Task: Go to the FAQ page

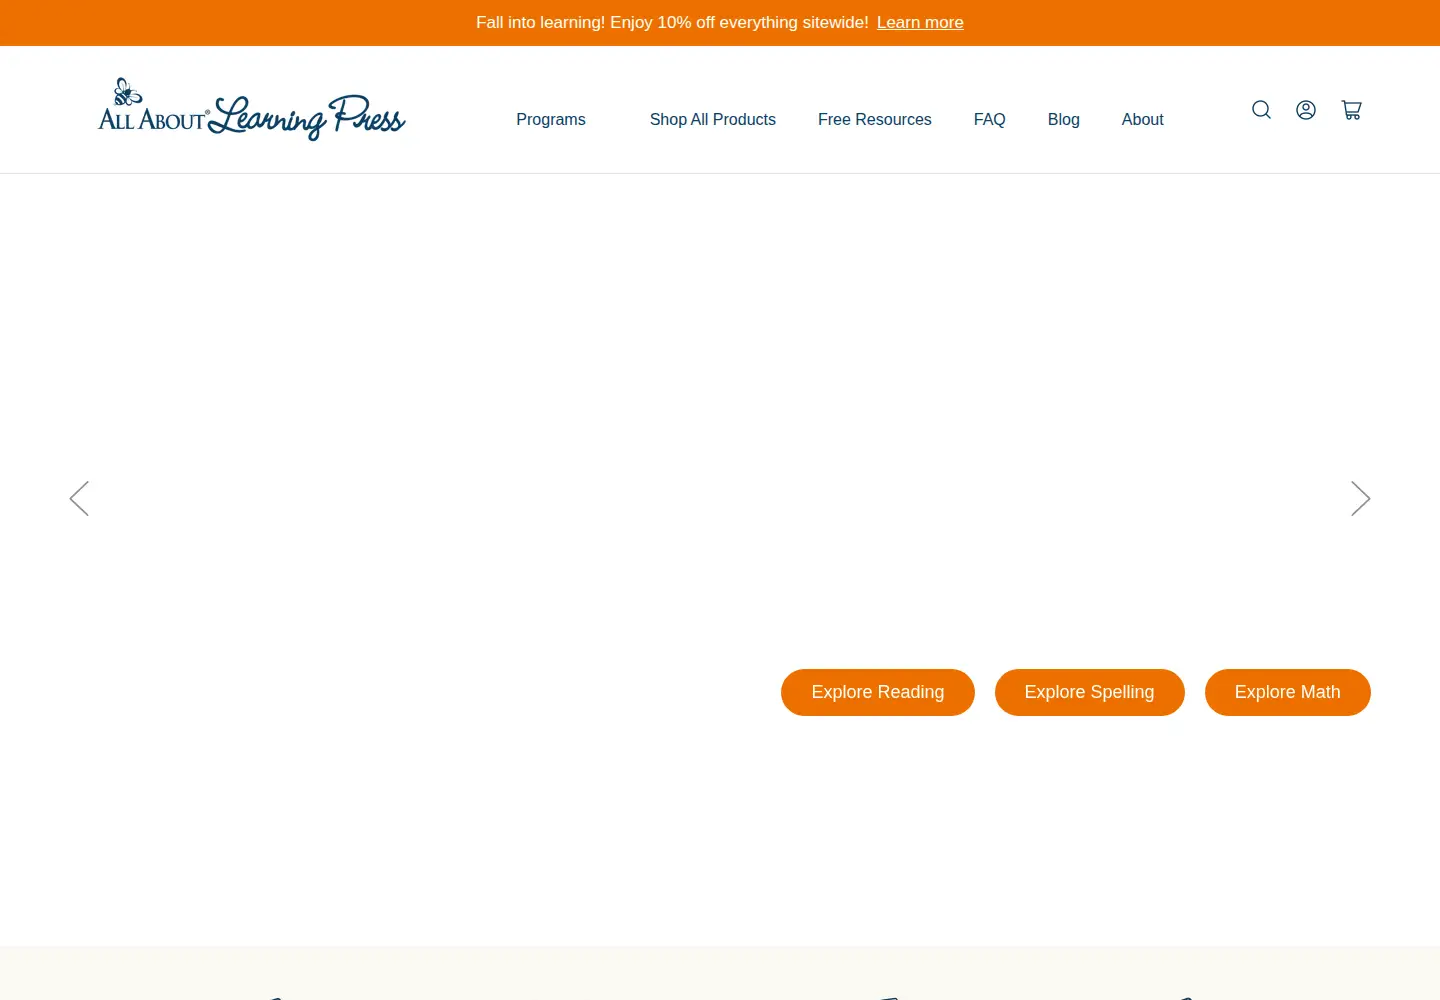Action: pyautogui.click(x=990, y=119)
